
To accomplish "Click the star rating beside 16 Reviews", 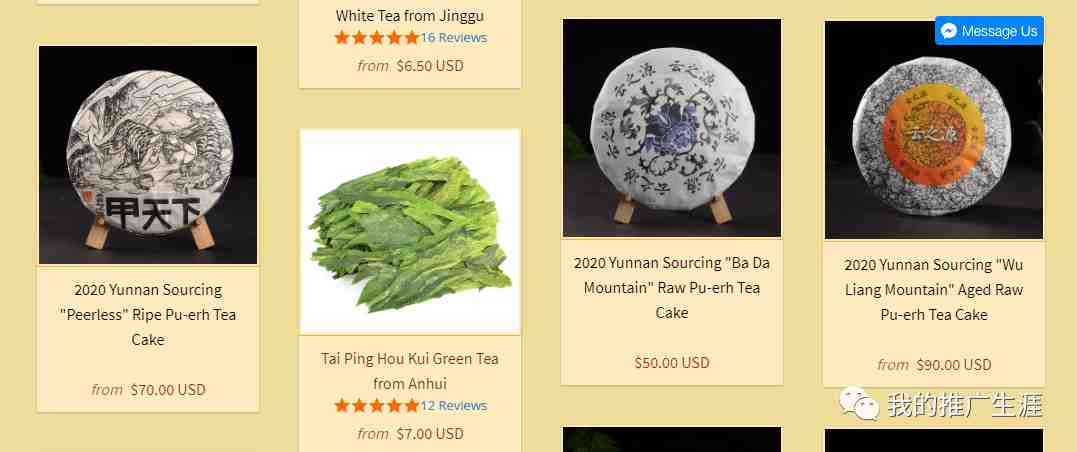I will pyautogui.click(x=376, y=38).
